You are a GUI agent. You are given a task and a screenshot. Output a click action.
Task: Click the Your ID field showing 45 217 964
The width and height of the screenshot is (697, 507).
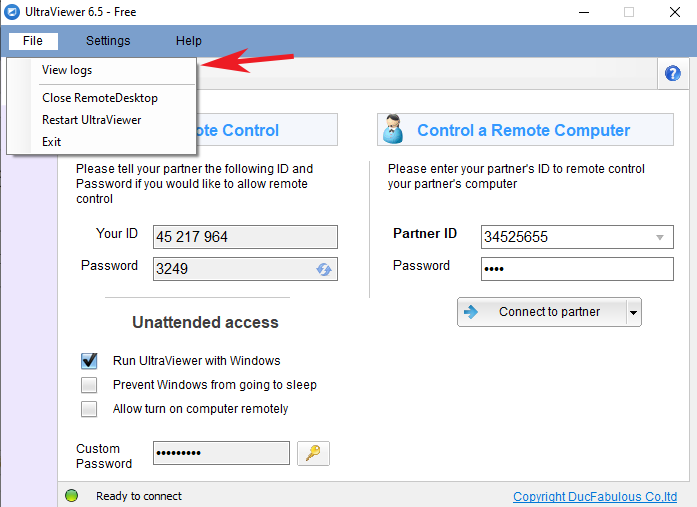pyautogui.click(x=245, y=237)
